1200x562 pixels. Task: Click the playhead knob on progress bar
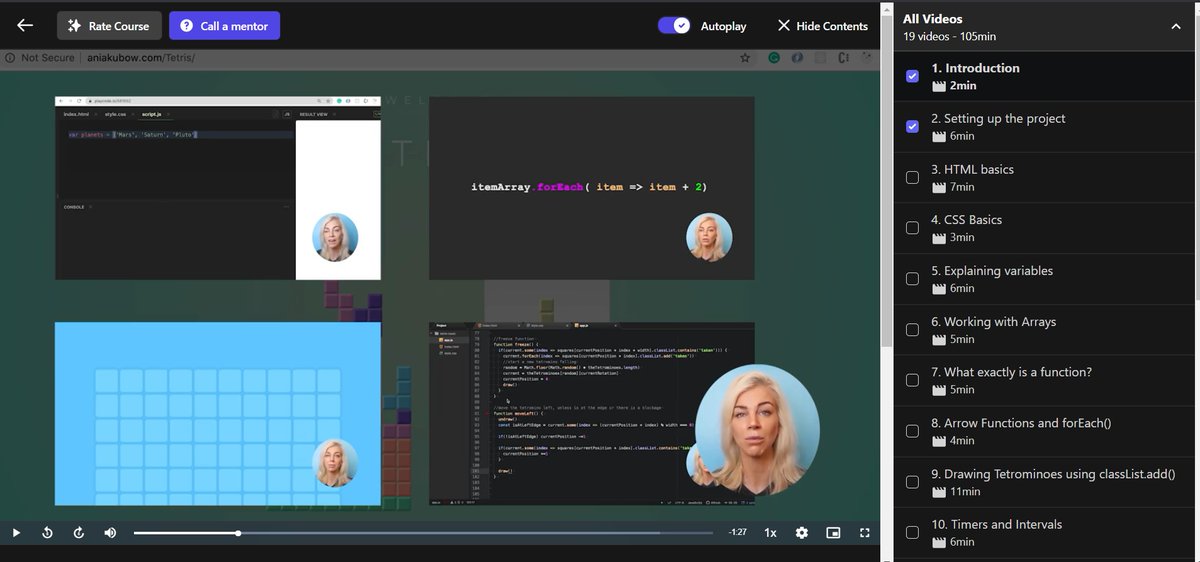point(238,533)
